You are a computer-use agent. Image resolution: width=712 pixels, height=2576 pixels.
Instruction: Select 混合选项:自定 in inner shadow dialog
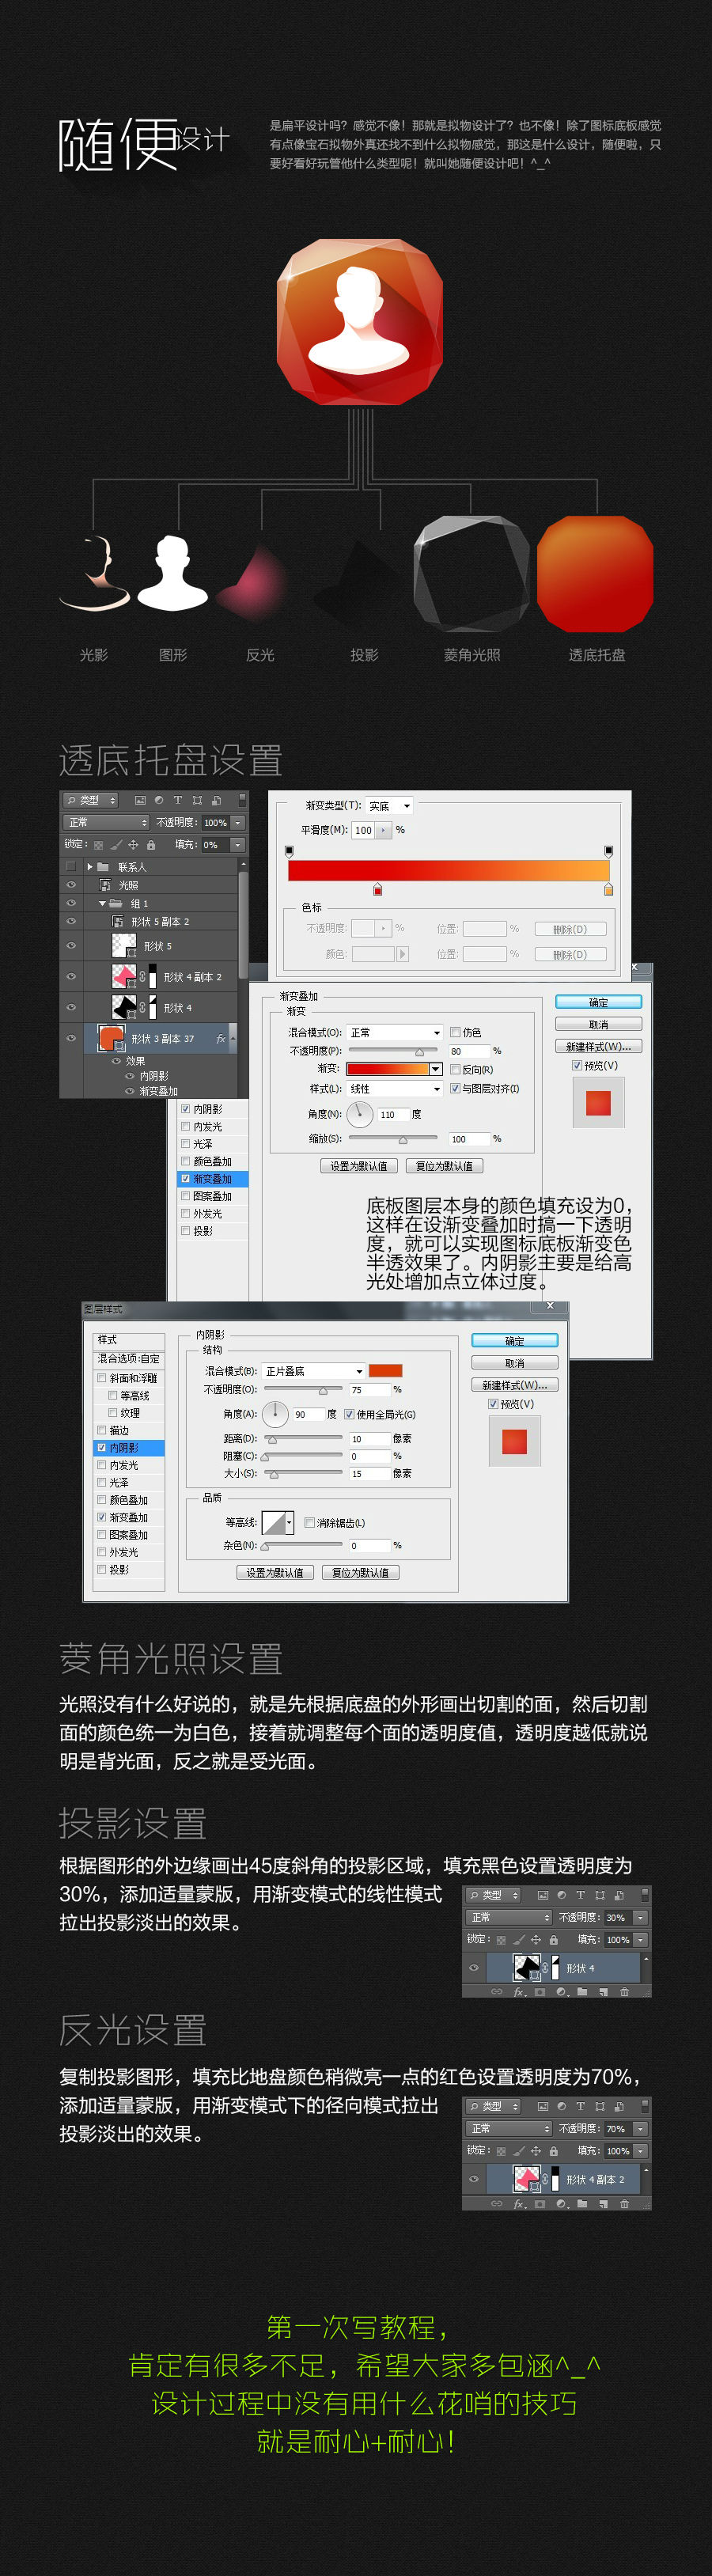point(129,1359)
